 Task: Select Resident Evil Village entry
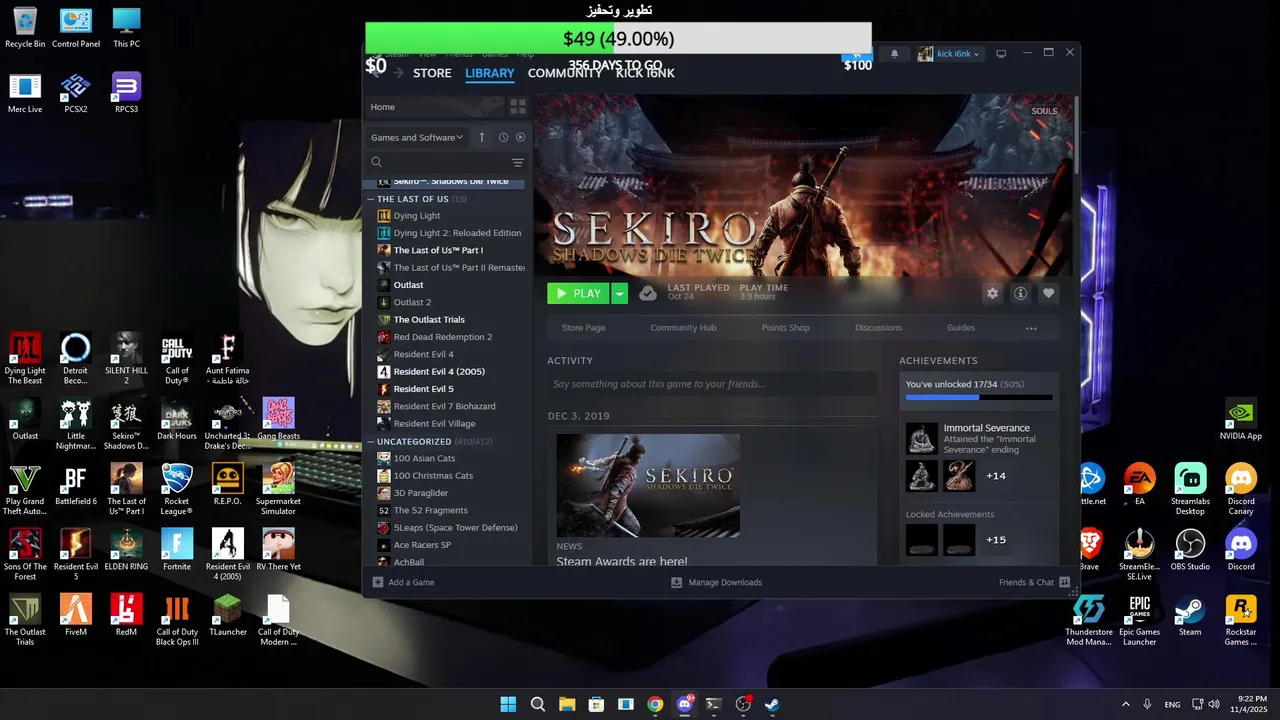434,423
